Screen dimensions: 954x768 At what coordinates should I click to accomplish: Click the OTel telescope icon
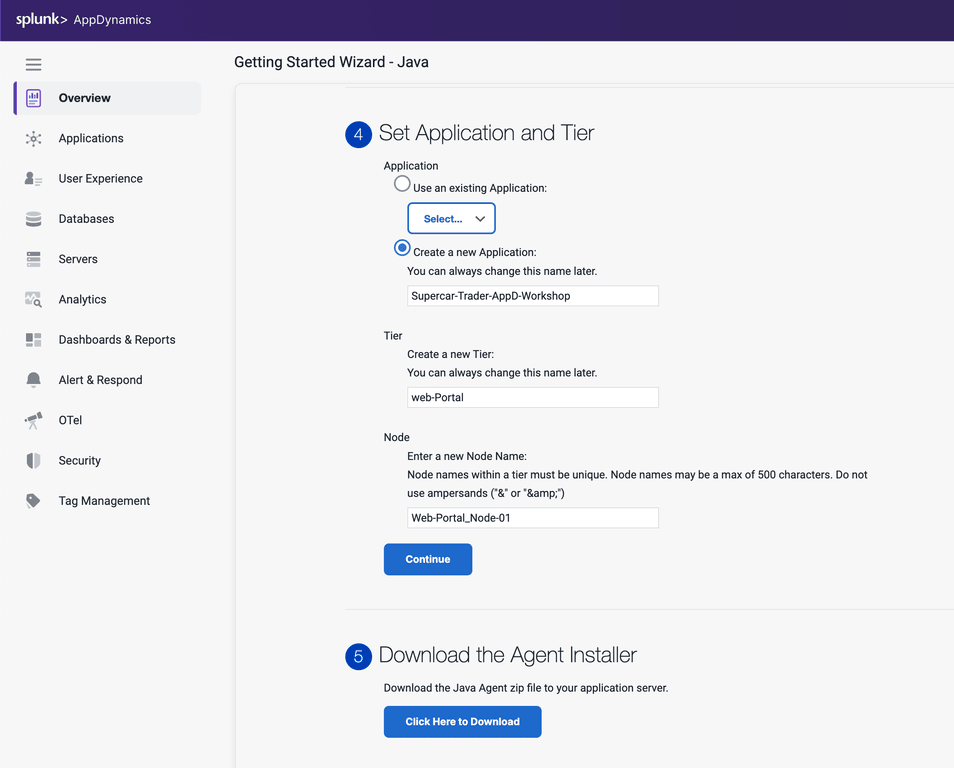[x=34, y=421]
